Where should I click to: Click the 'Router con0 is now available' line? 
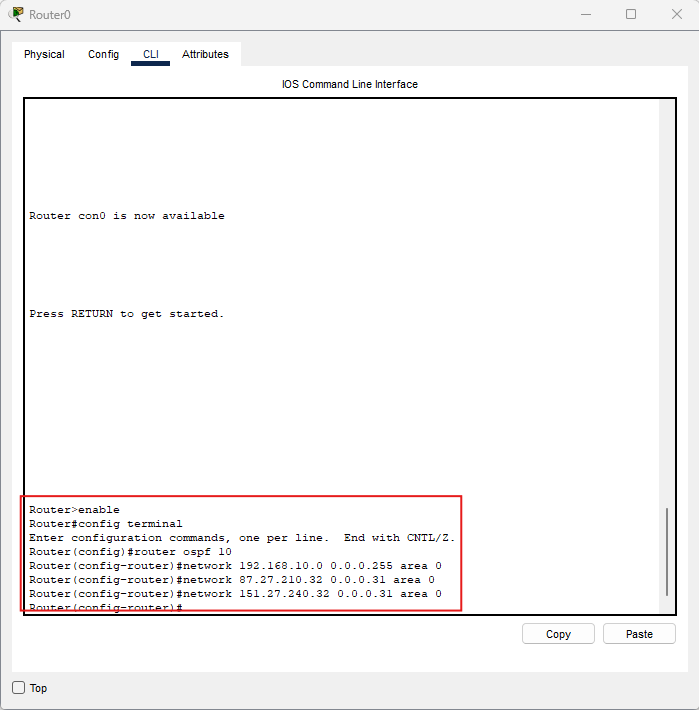point(127,216)
